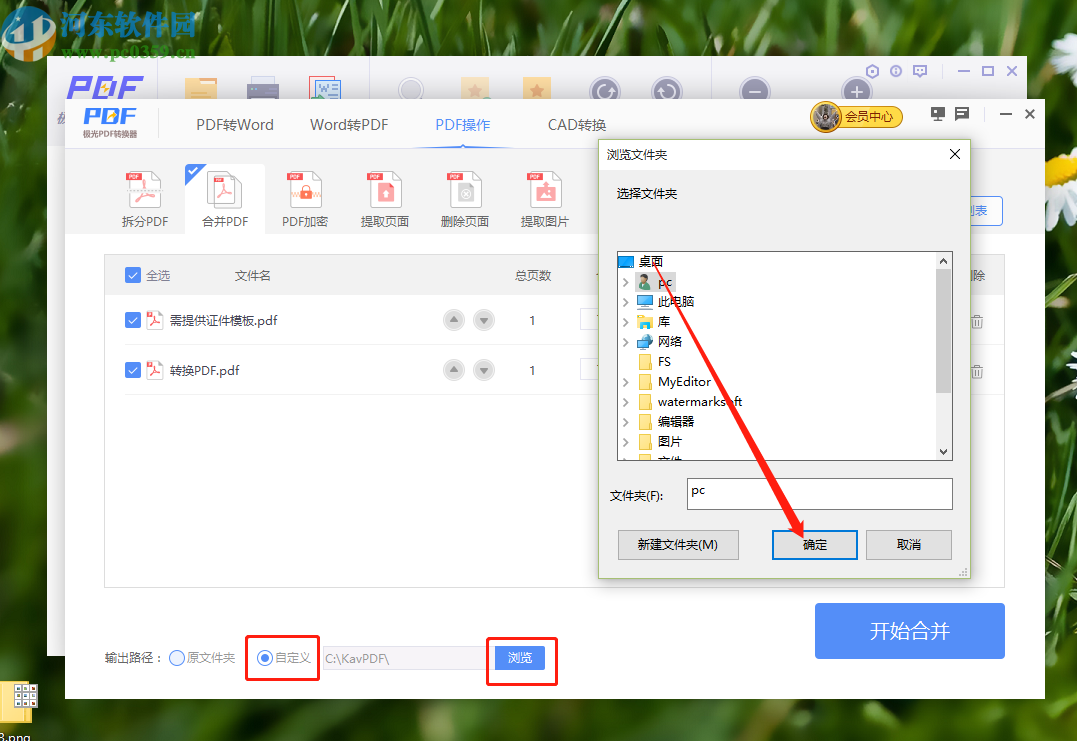This screenshot has height=741, width=1077.
Task: Click the 文件夹(F) input showing pc
Action: [819, 493]
